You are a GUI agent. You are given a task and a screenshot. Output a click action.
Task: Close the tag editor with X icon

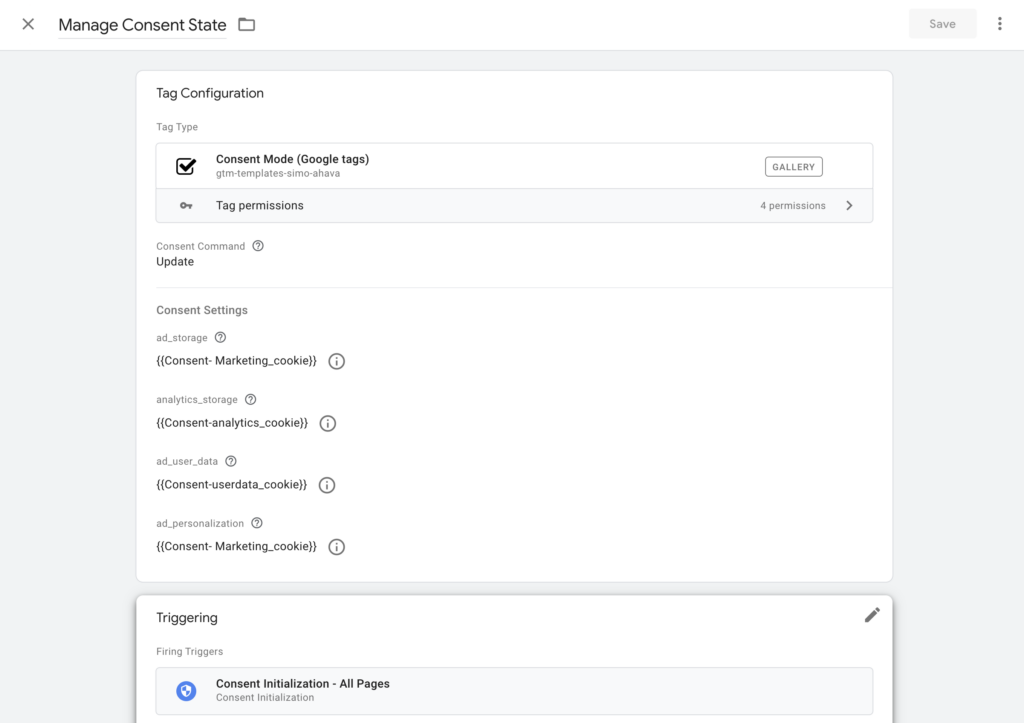(x=28, y=24)
